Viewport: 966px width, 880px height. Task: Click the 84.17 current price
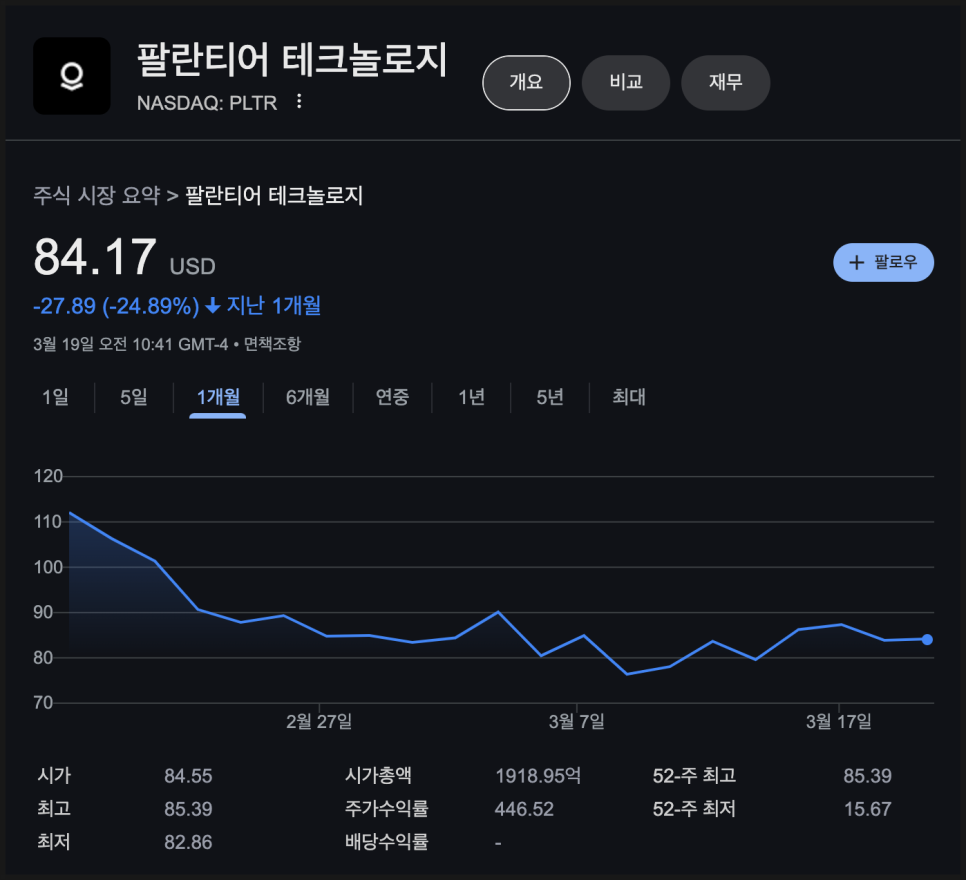tap(95, 256)
